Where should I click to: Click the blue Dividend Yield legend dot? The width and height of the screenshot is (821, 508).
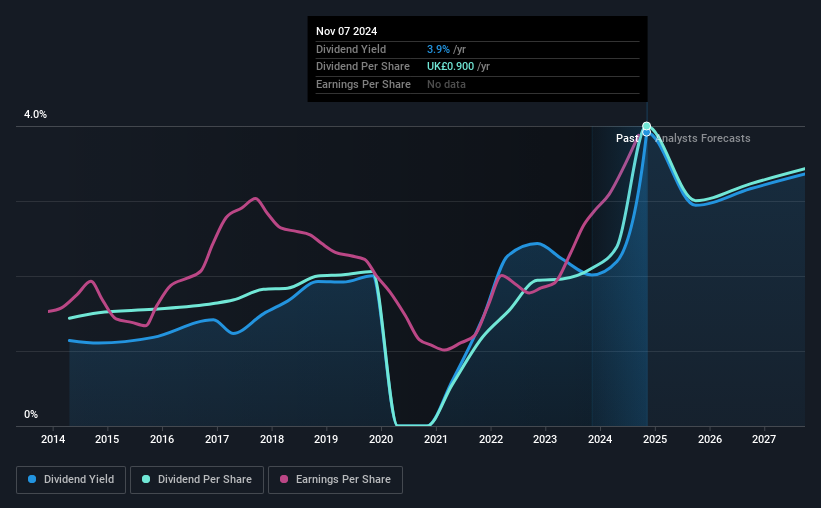tap(32, 479)
